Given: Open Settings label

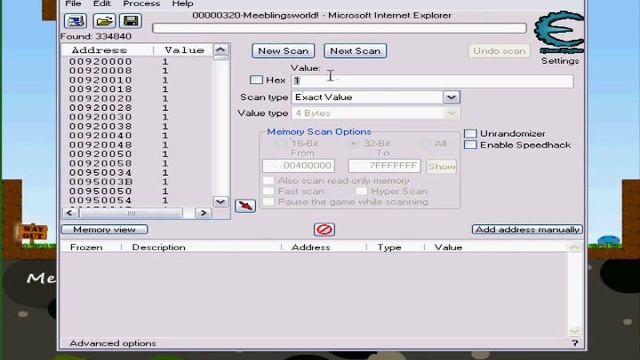Looking at the screenshot, I should (560, 61).
